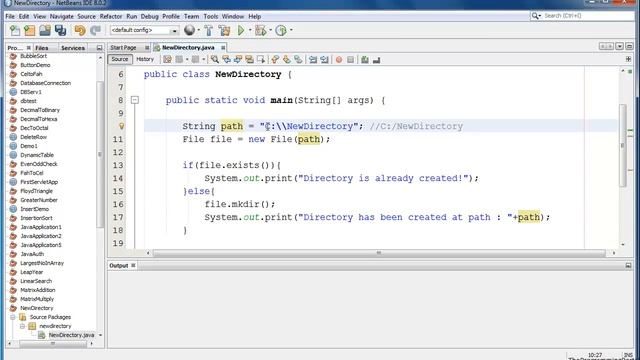Collapse the main method code fold
Screen dimensions: 640x360
click(135, 100)
